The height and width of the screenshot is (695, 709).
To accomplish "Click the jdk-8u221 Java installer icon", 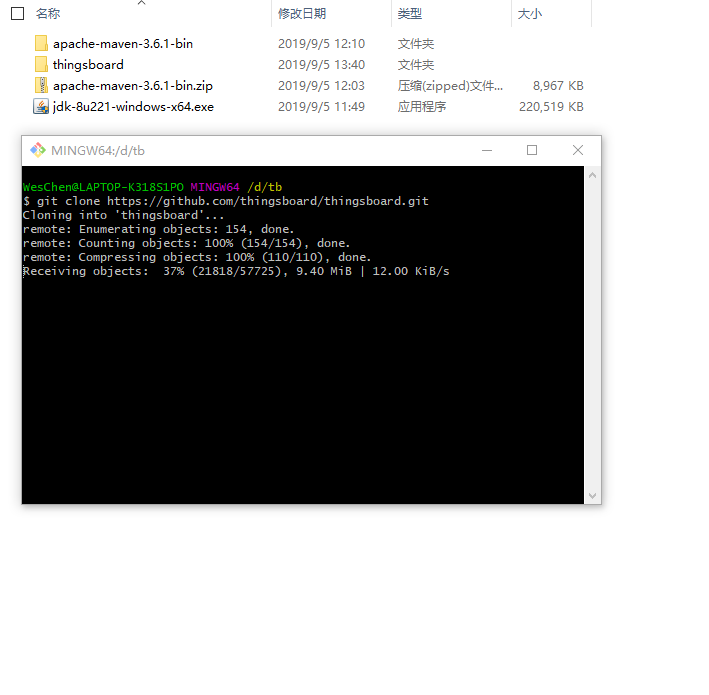I will (41, 106).
